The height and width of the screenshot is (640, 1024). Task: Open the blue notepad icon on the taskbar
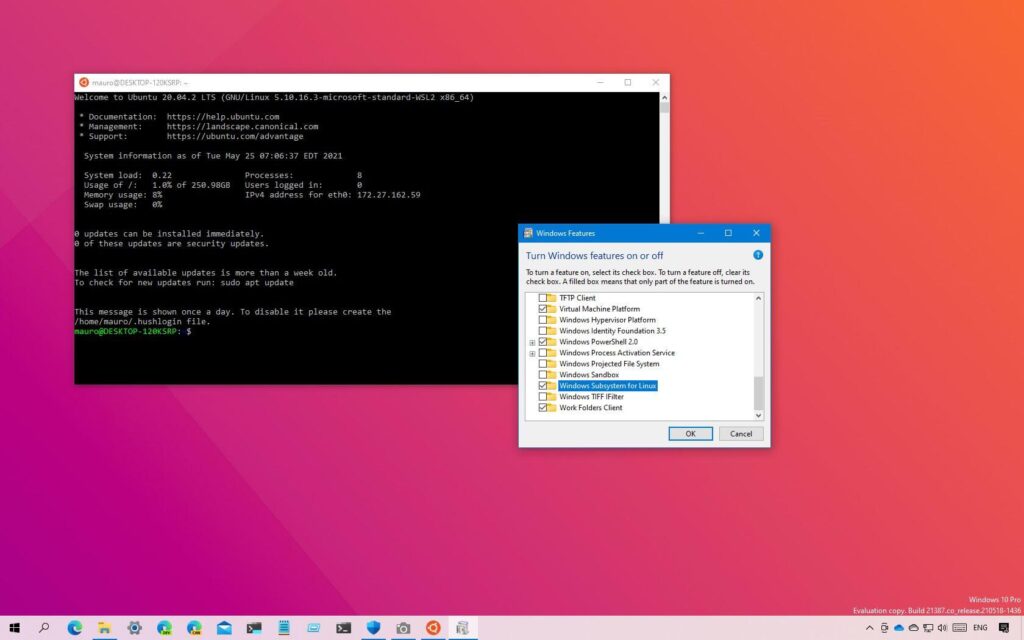pos(284,628)
